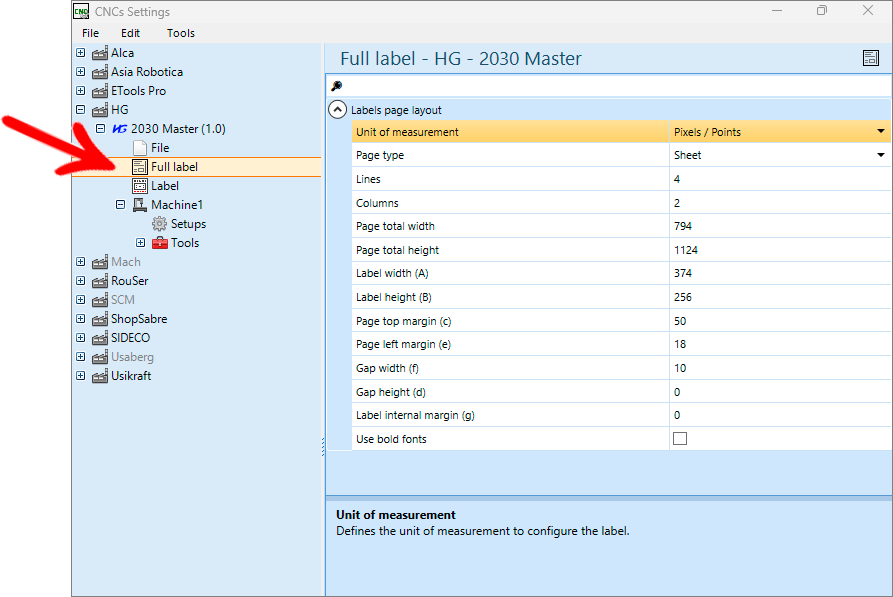Screen dimensions: 893x597
Task: Expand the ShopSabre tree node
Action: click(x=80, y=319)
